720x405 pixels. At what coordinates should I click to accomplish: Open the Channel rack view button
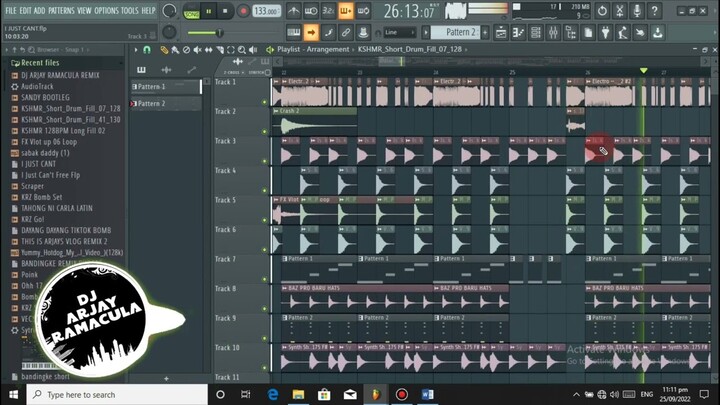pyautogui.click(x=536, y=32)
